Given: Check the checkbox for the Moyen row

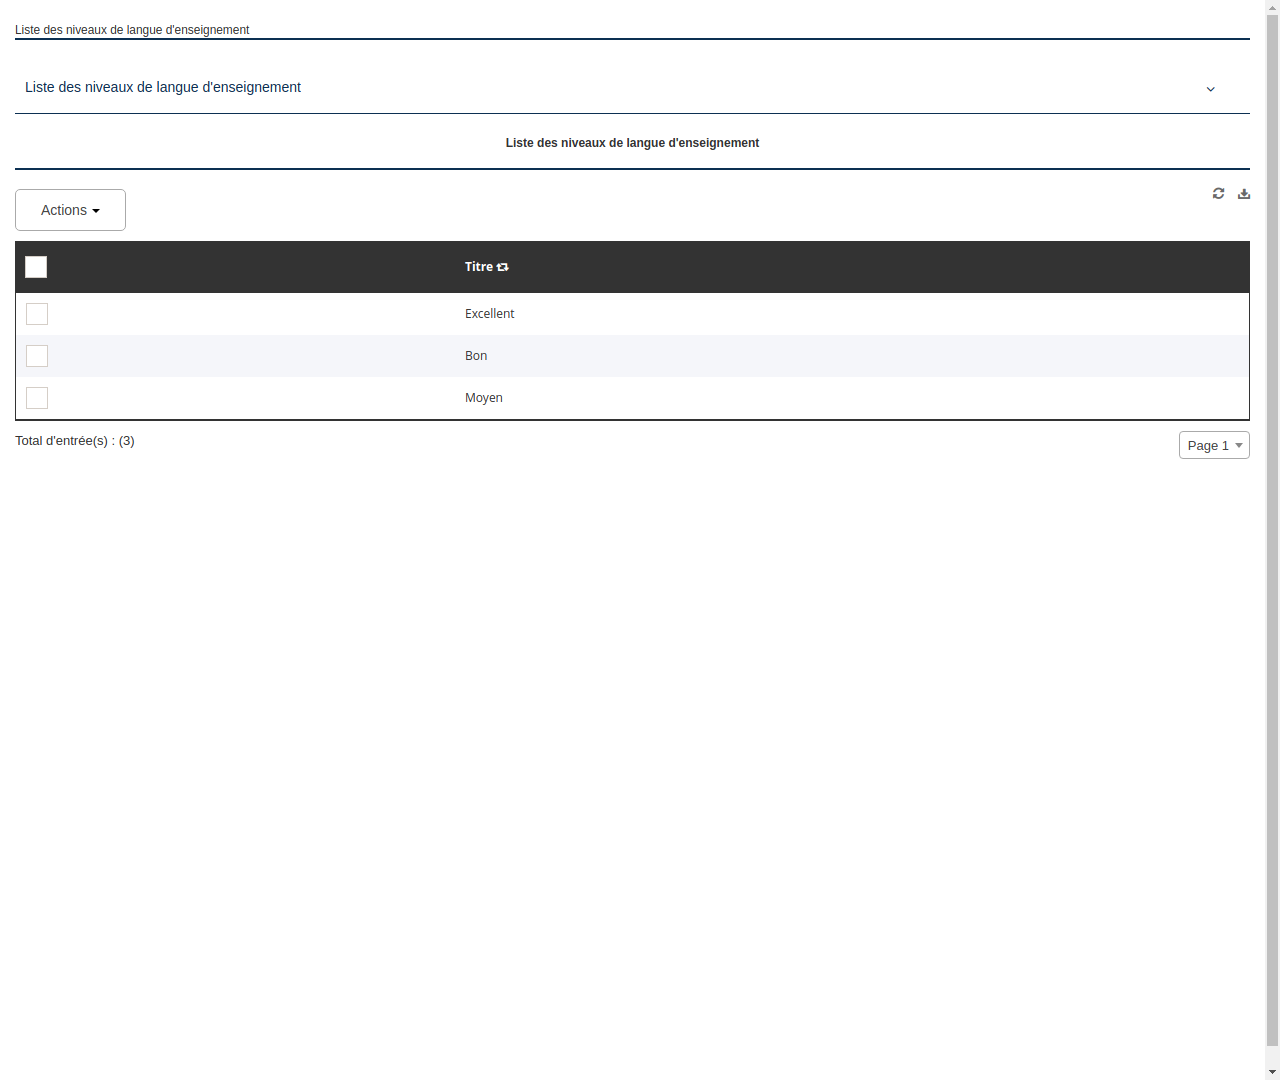Looking at the screenshot, I should (37, 398).
